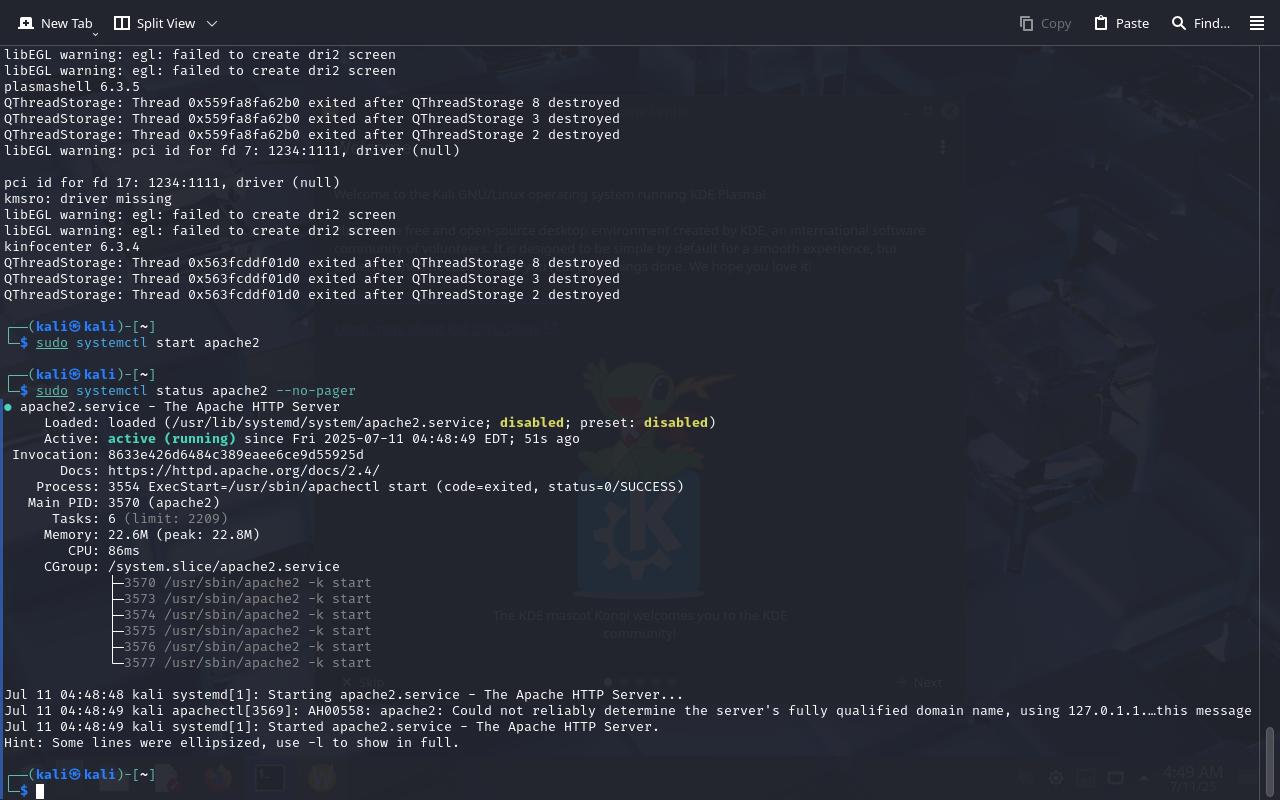Click the 'active (running)' status text
Screen dimensions: 1280x800
(172, 439)
